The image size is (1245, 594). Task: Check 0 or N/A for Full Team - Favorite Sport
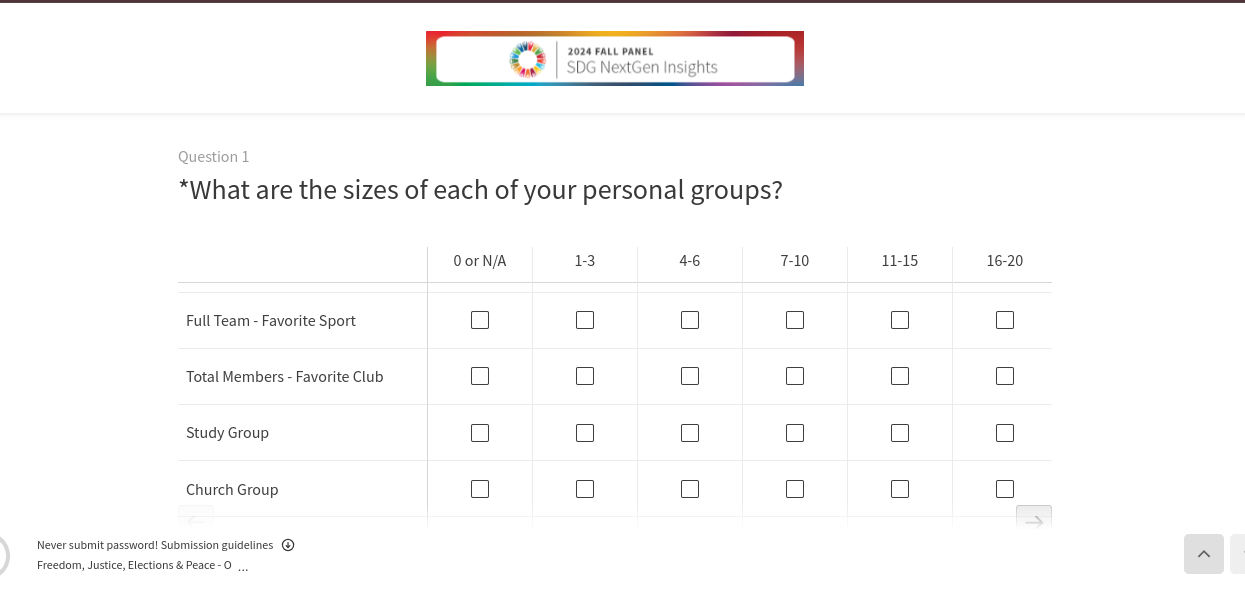[x=480, y=320]
